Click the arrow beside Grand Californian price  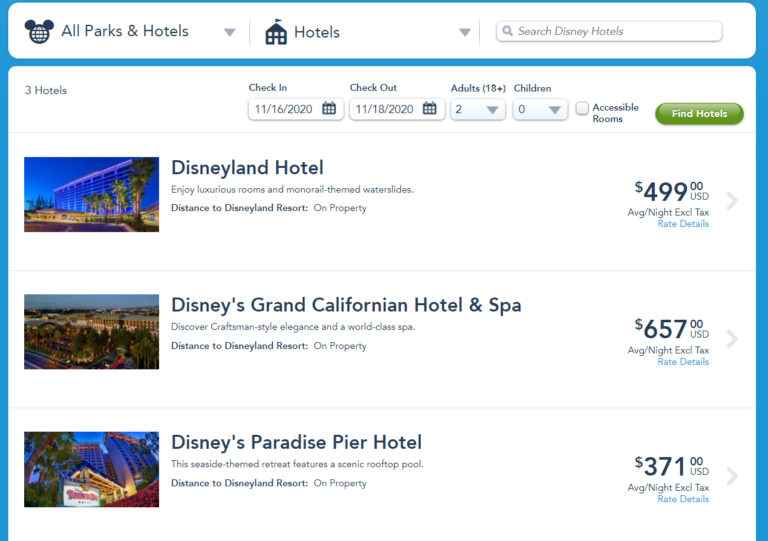732,339
